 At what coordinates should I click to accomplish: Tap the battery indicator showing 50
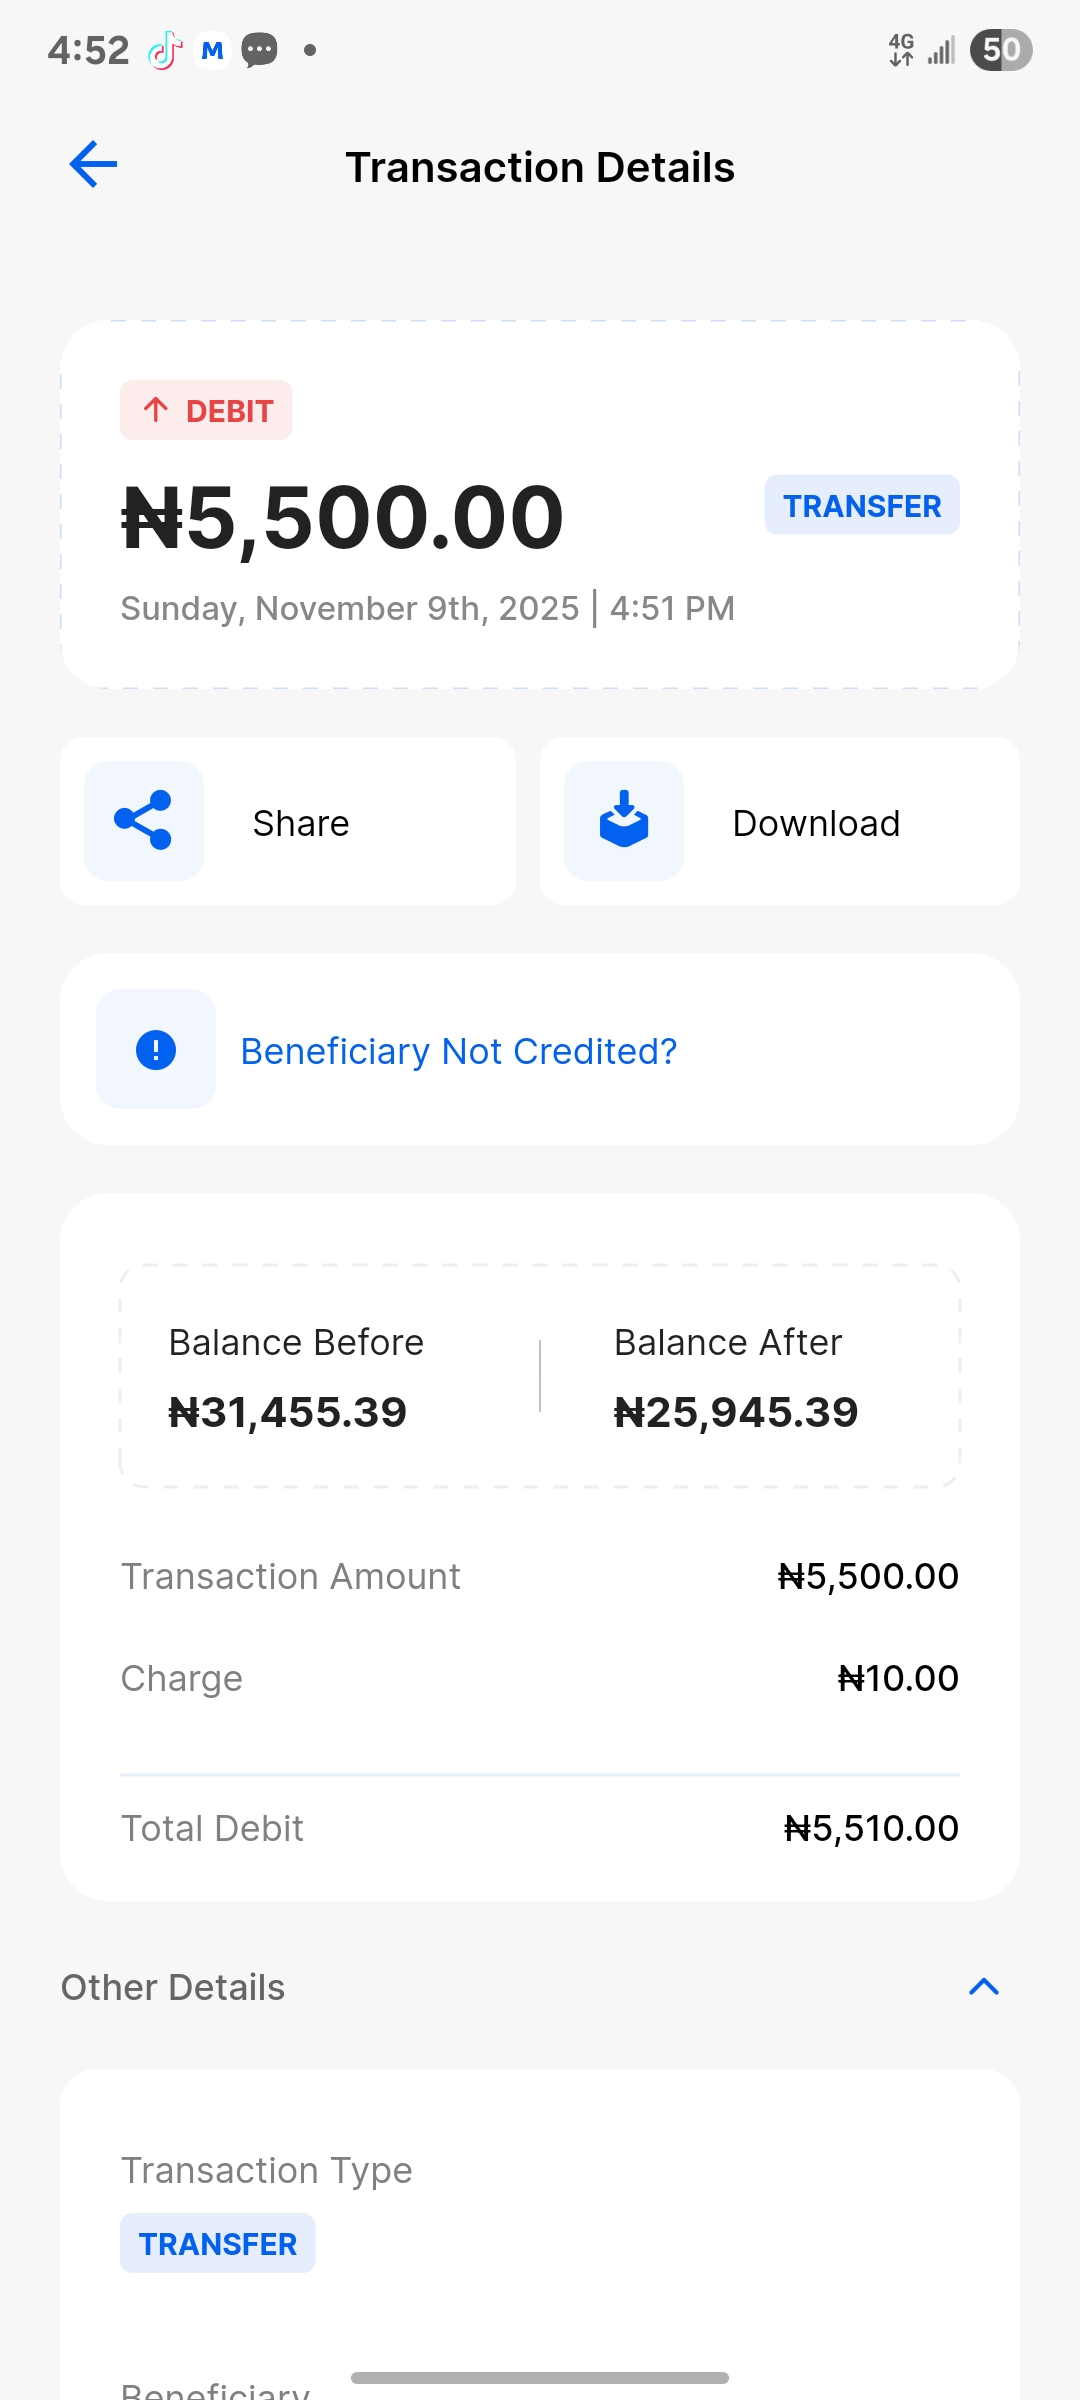coord(1000,50)
